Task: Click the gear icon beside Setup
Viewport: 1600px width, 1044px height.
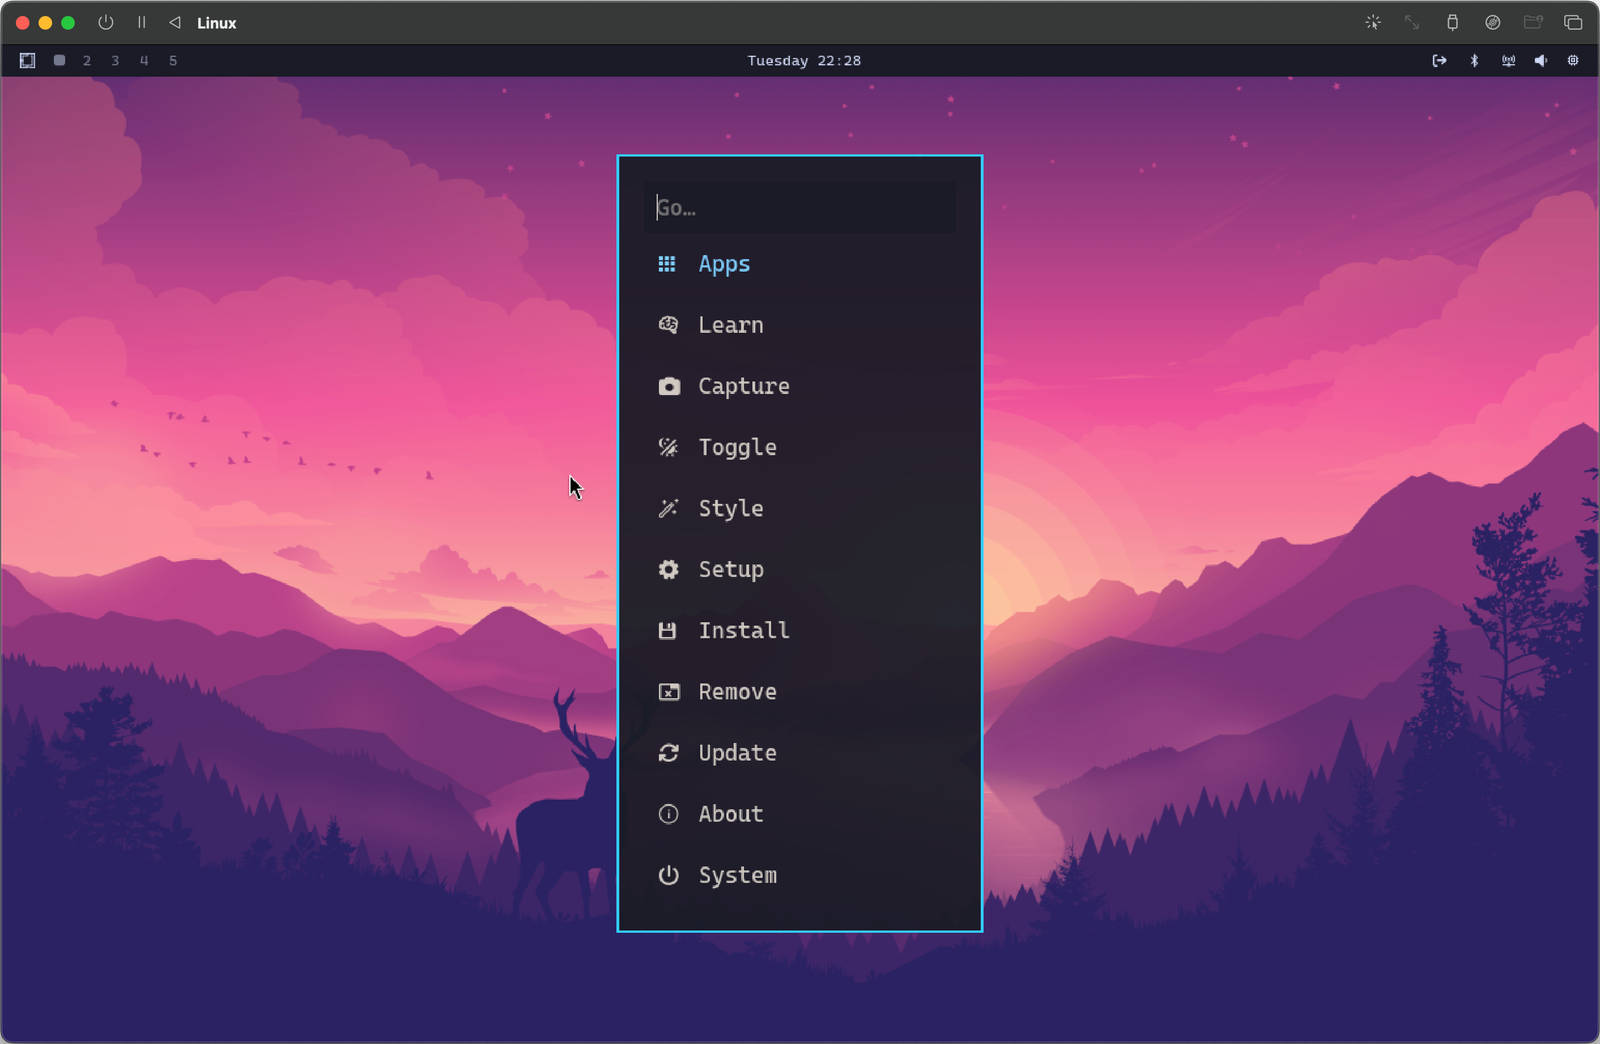Action: pos(668,569)
